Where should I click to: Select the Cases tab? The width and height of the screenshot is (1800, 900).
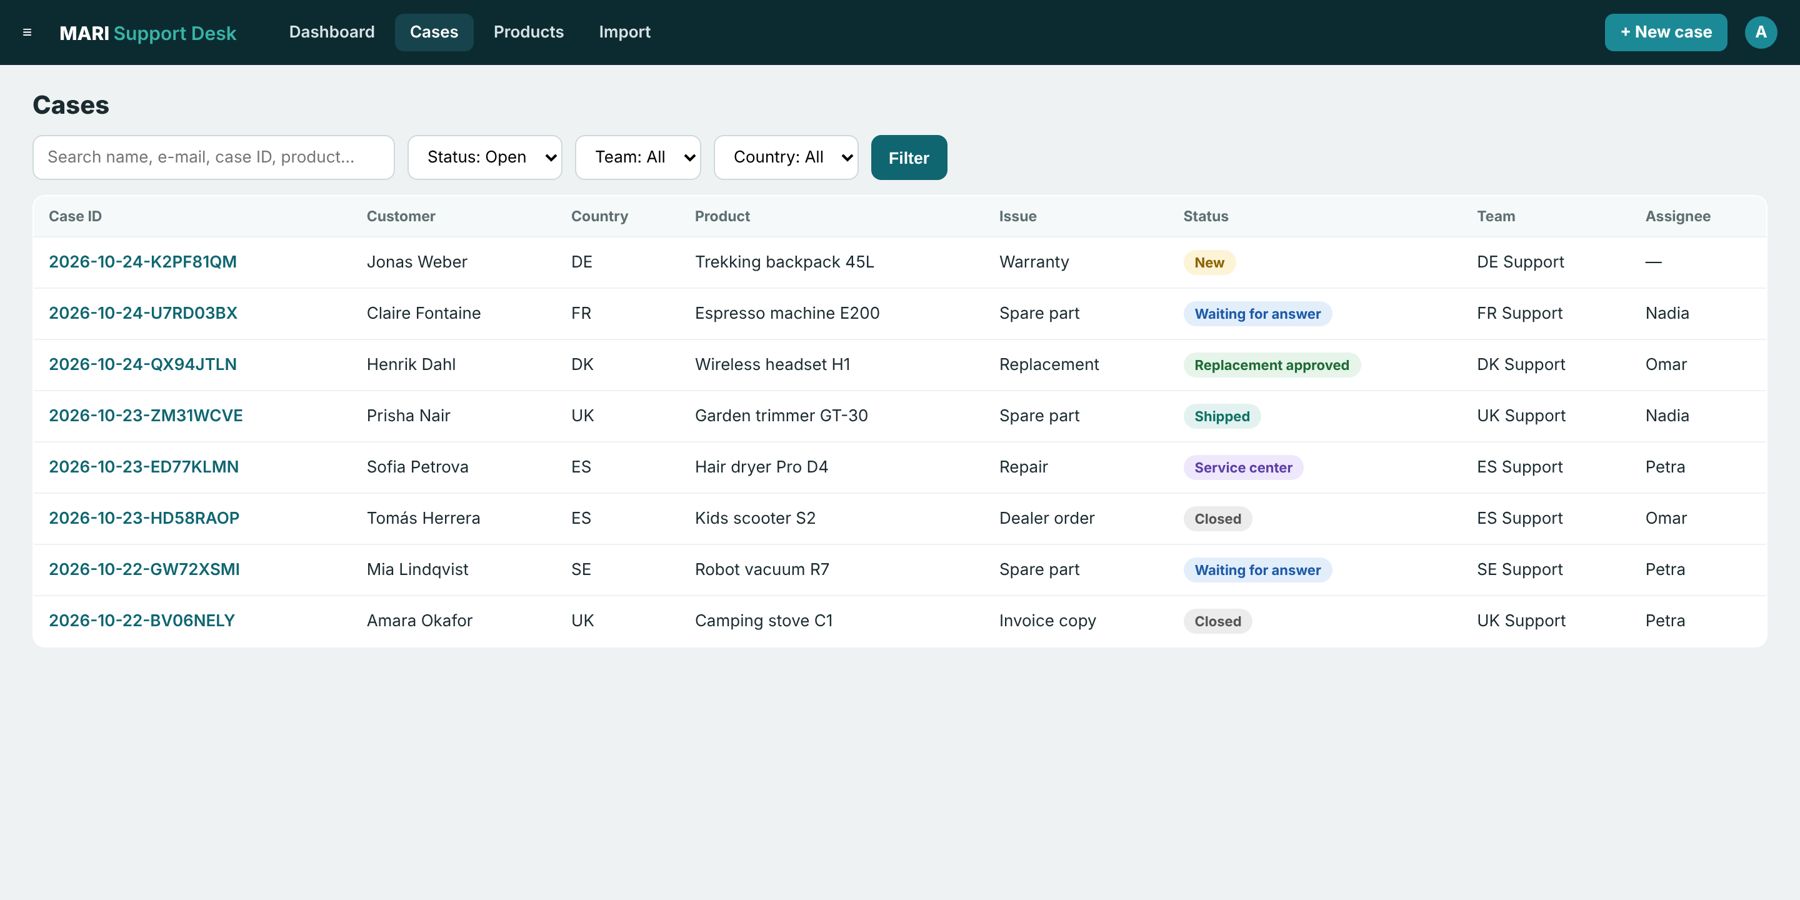[x=434, y=32]
